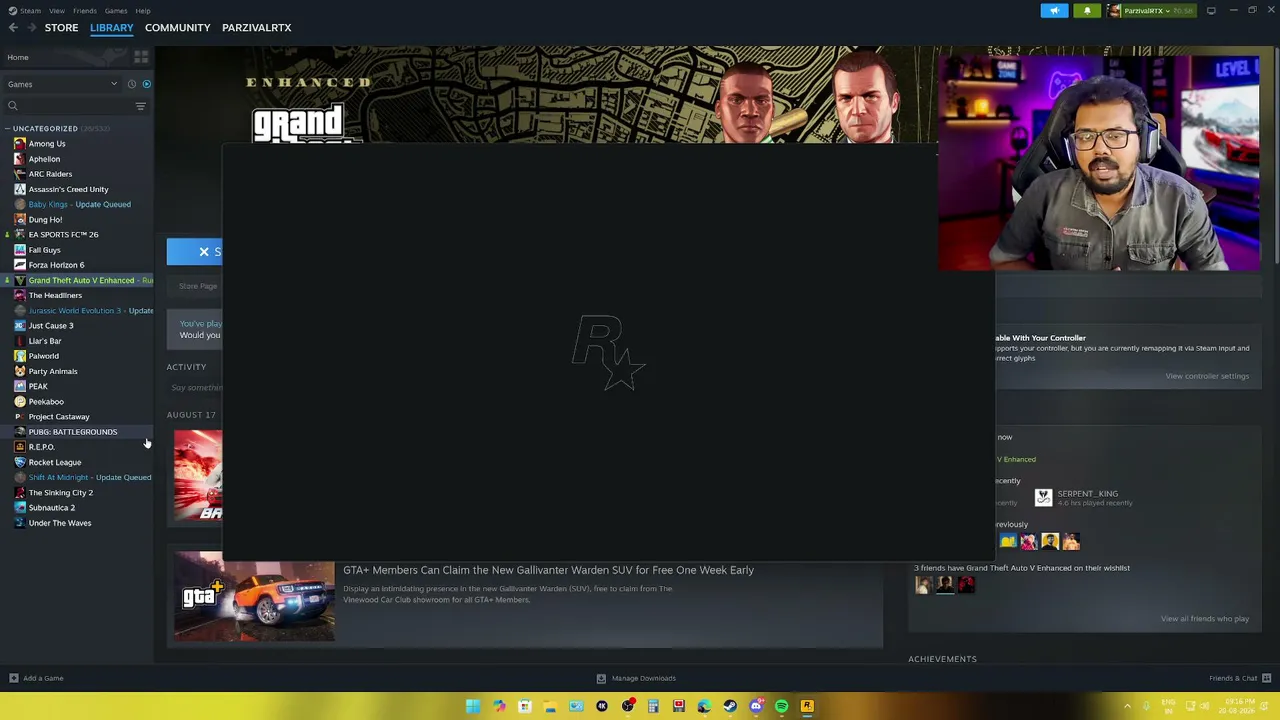
Task: Open GTA+ Gallivanter Warden SUV news article
Action: coord(548,570)
